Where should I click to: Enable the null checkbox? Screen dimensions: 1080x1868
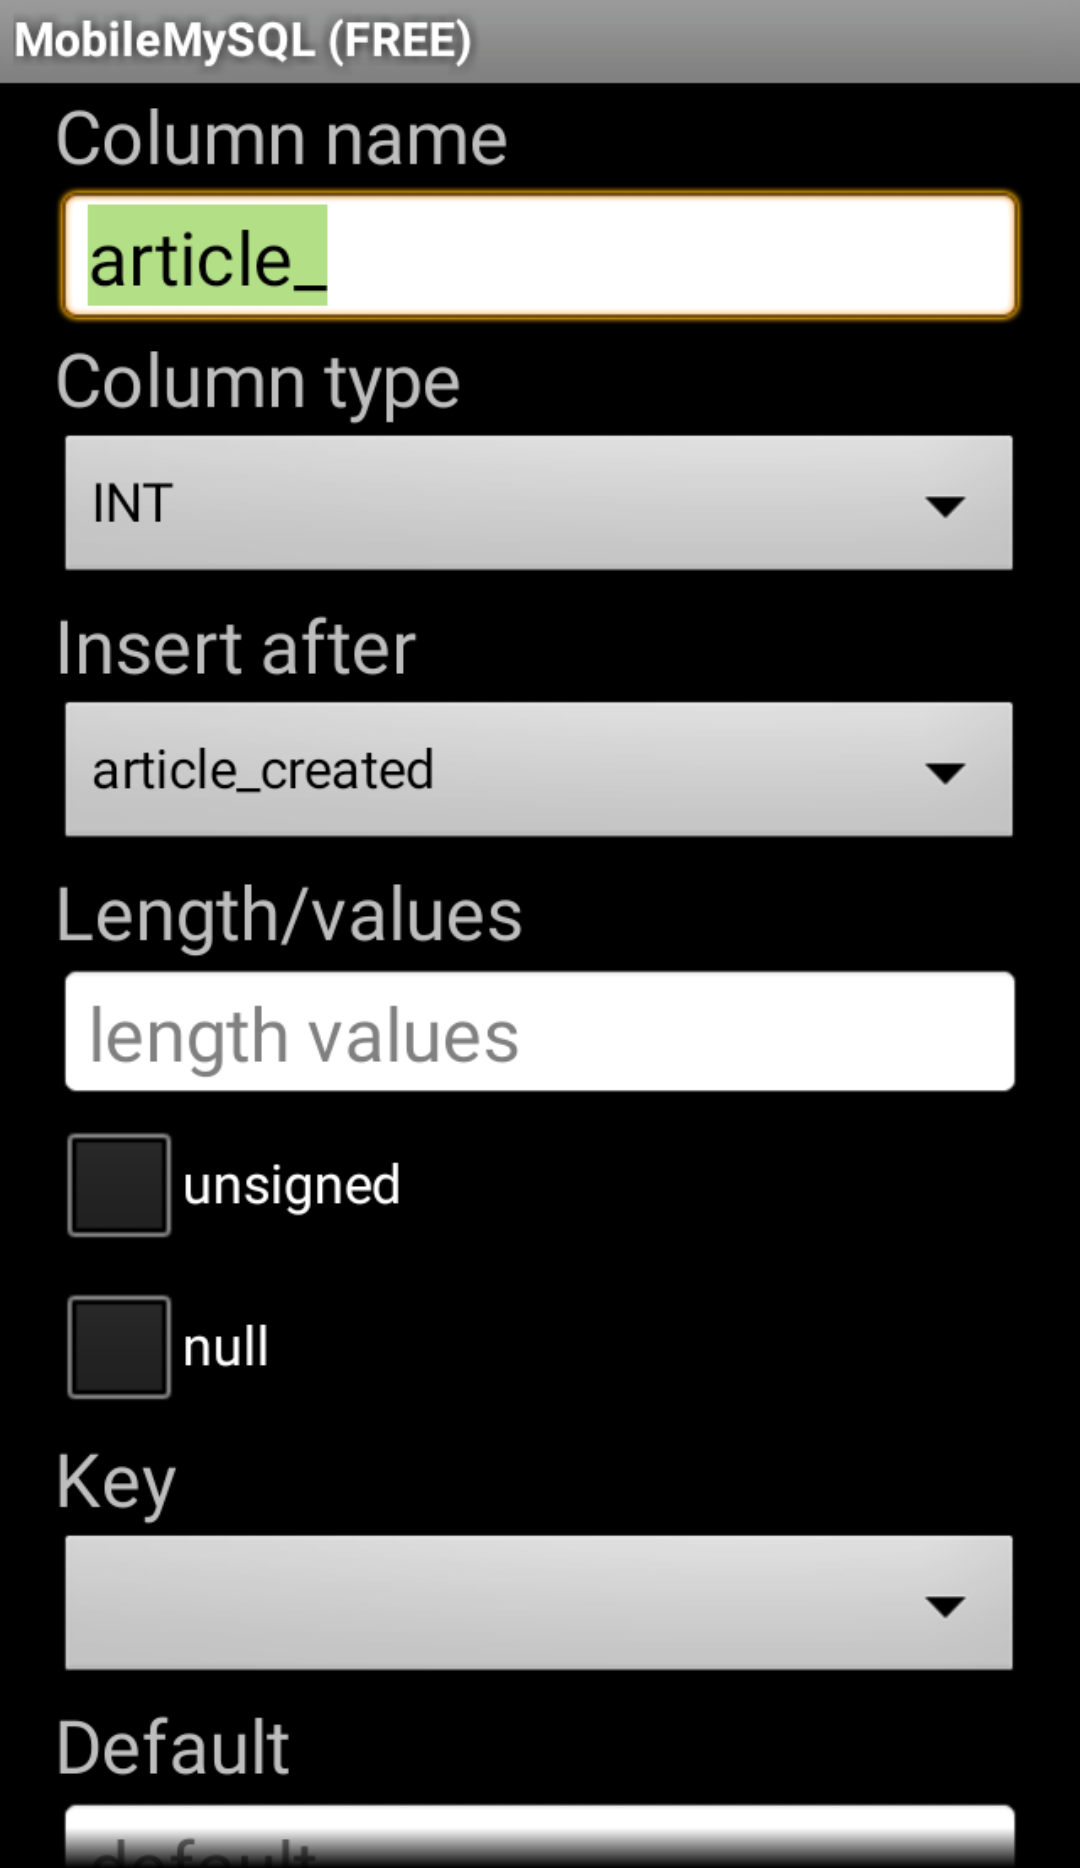(119, 1347)
